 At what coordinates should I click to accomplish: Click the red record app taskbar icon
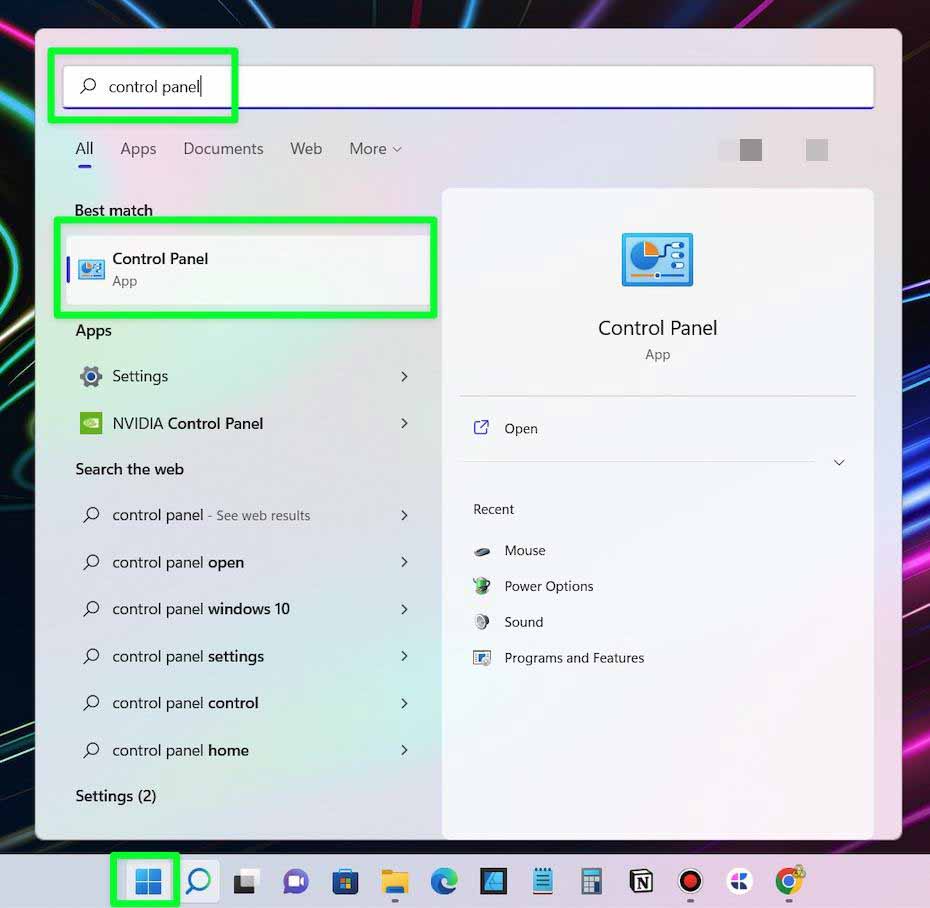pyautogui.click(x=690, y=881)
